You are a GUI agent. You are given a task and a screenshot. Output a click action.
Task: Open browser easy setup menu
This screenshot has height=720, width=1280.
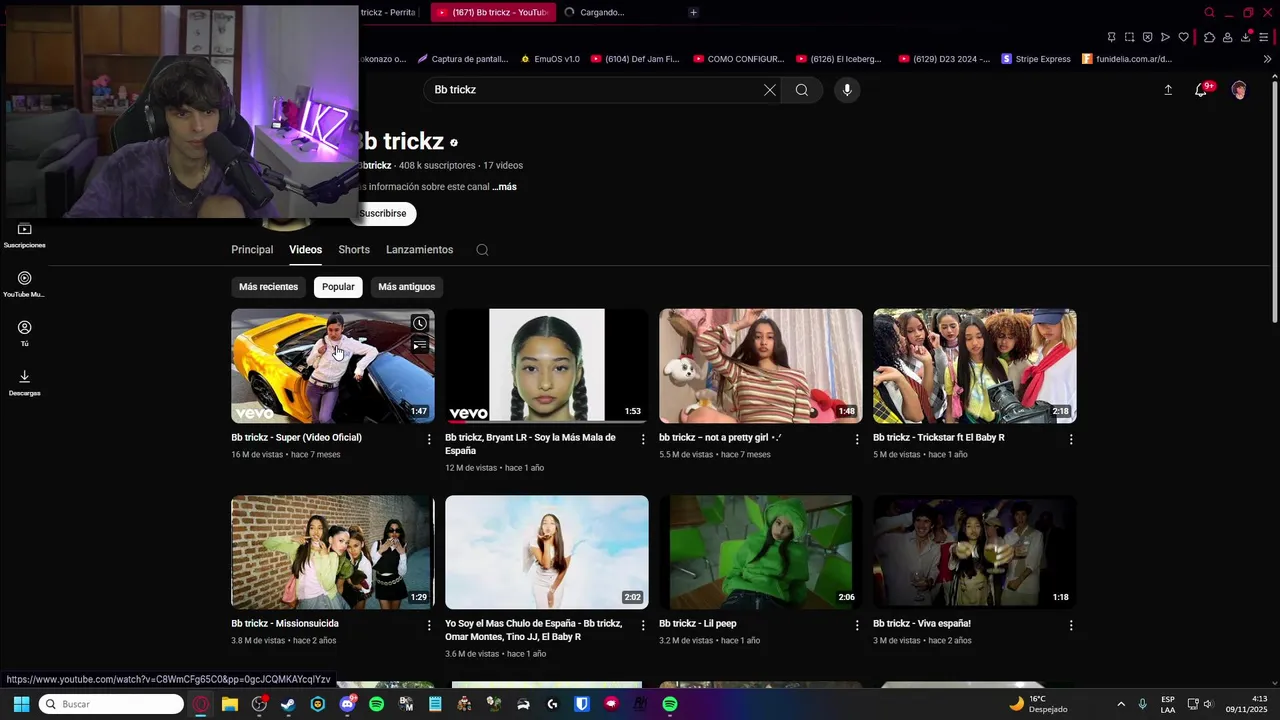tap(1264, 37)
